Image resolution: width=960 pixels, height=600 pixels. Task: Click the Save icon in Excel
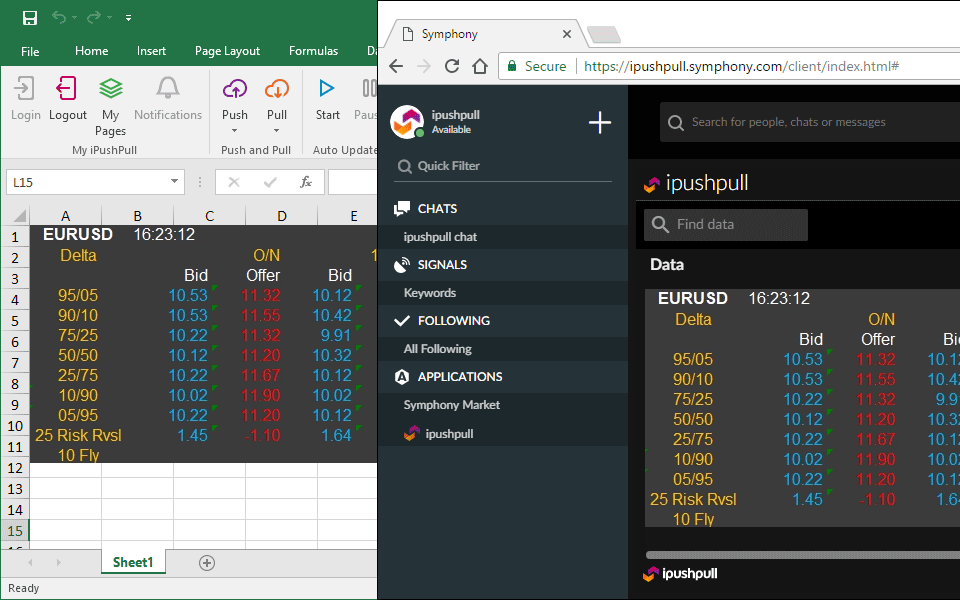pyautogui.click(x=29, y=18)
